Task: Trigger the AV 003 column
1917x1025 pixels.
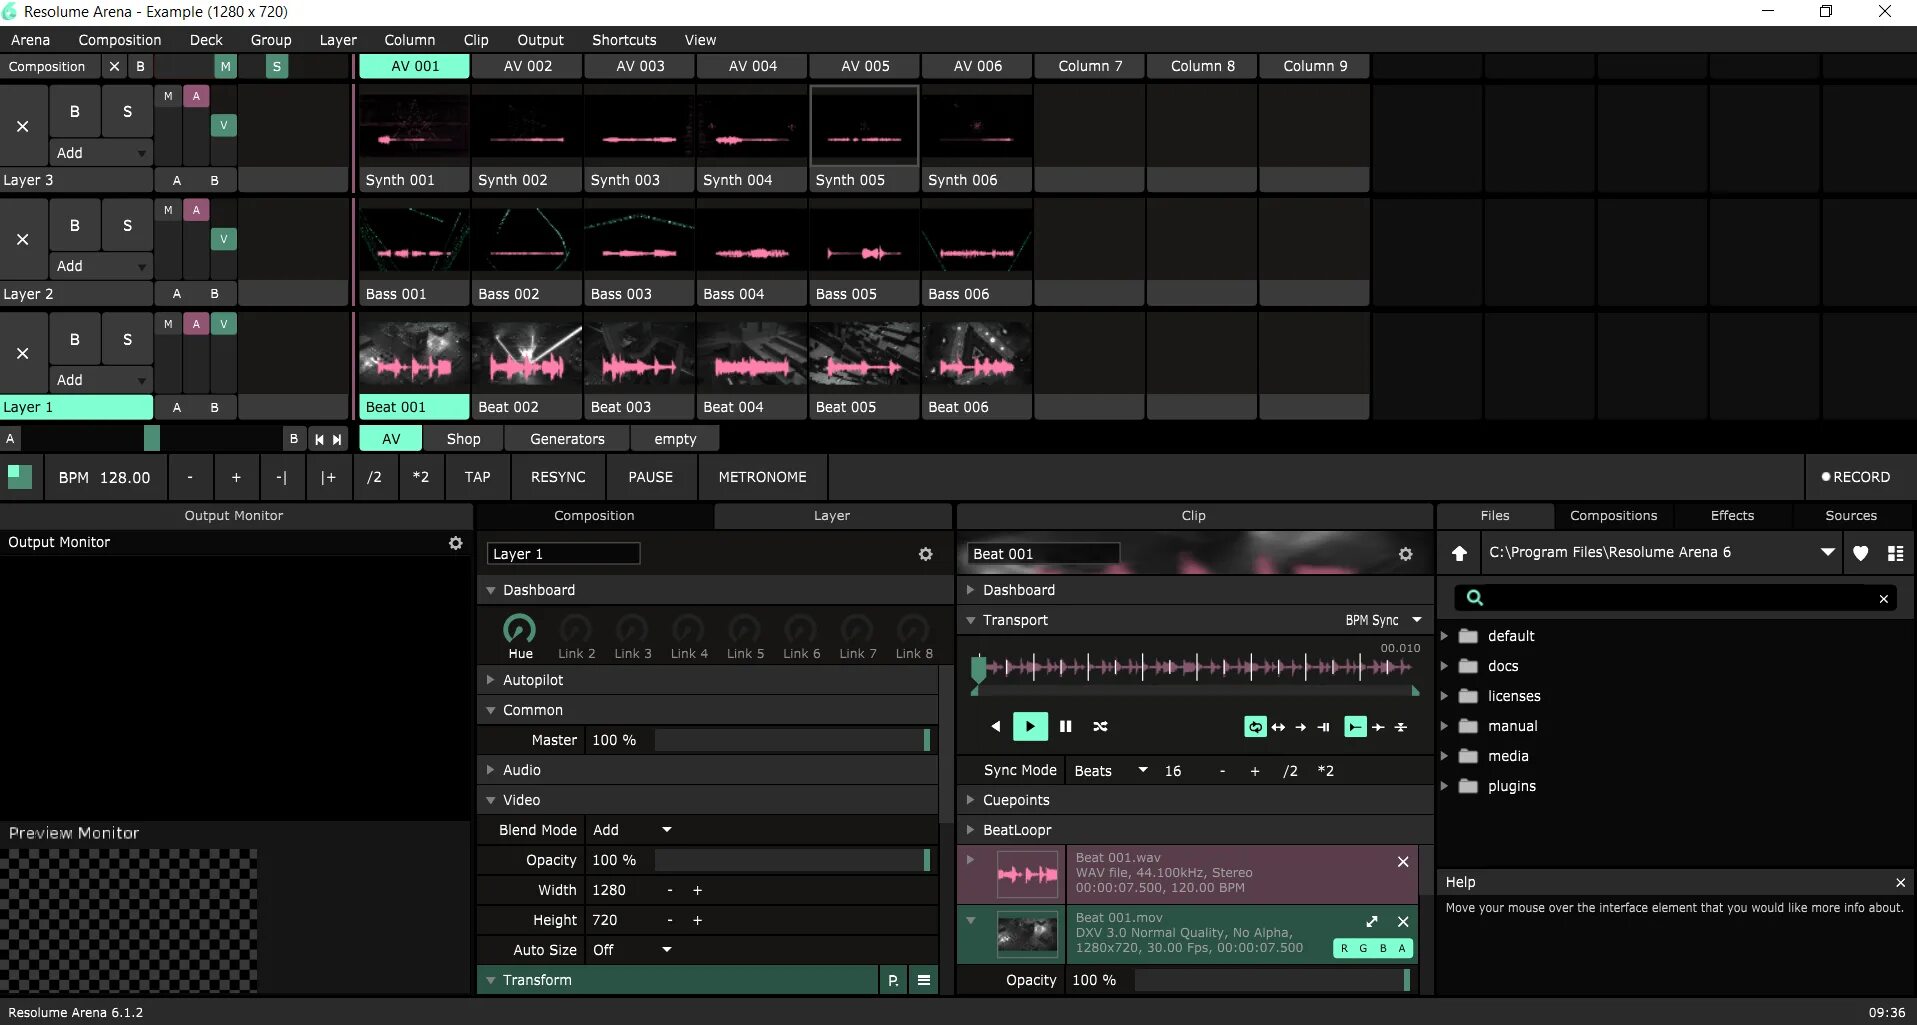Action: [x=640, y=66]
